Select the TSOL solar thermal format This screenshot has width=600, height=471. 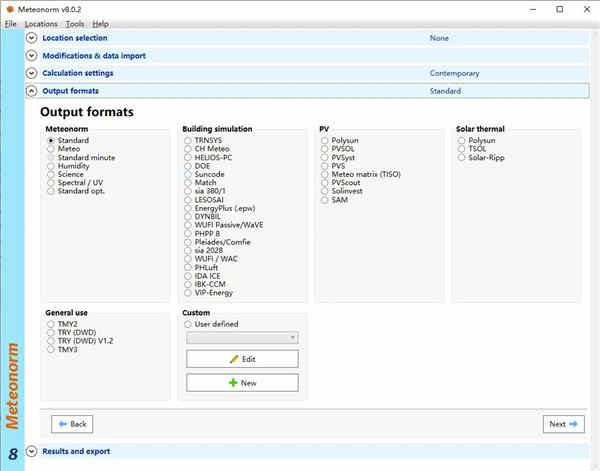coord(472,149)
